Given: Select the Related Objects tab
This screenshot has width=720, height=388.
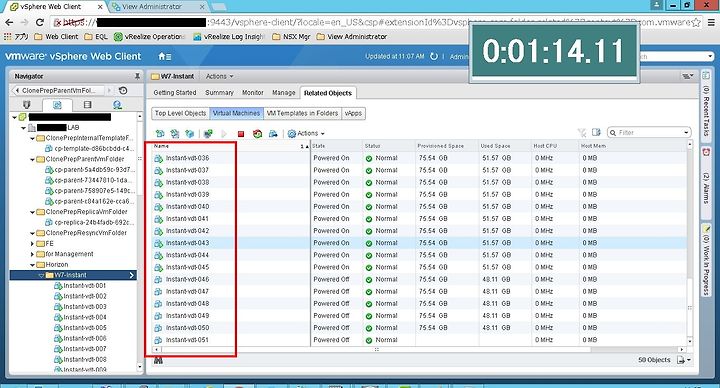Looking at the screenshot, I should point(328,93).
